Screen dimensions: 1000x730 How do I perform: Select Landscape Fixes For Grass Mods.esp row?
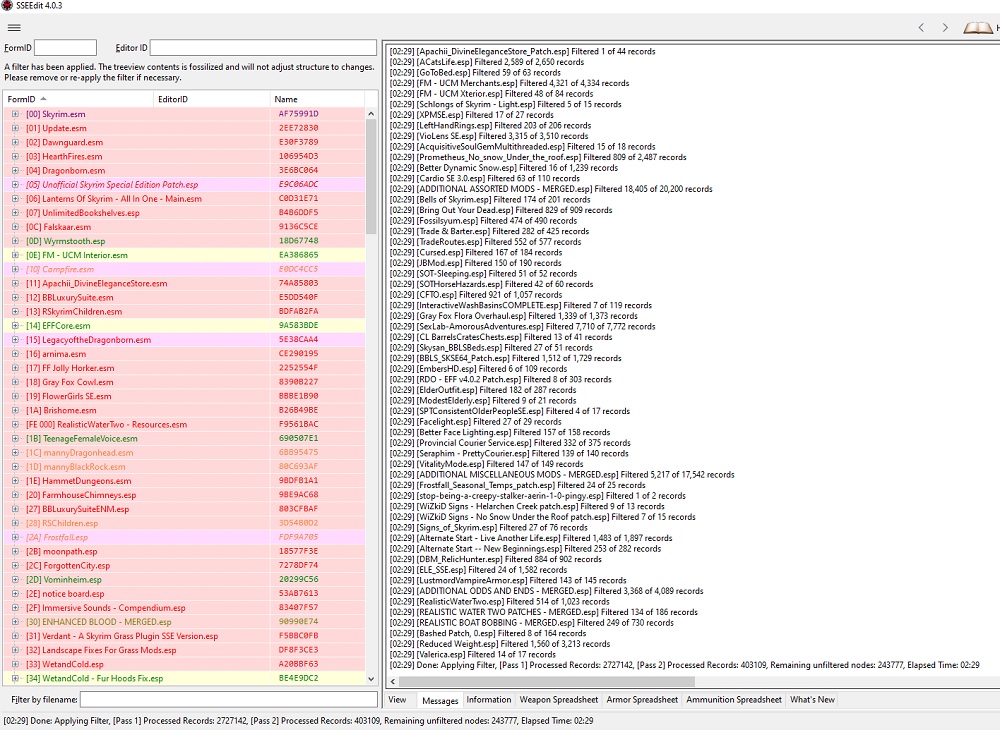[184, 650]
